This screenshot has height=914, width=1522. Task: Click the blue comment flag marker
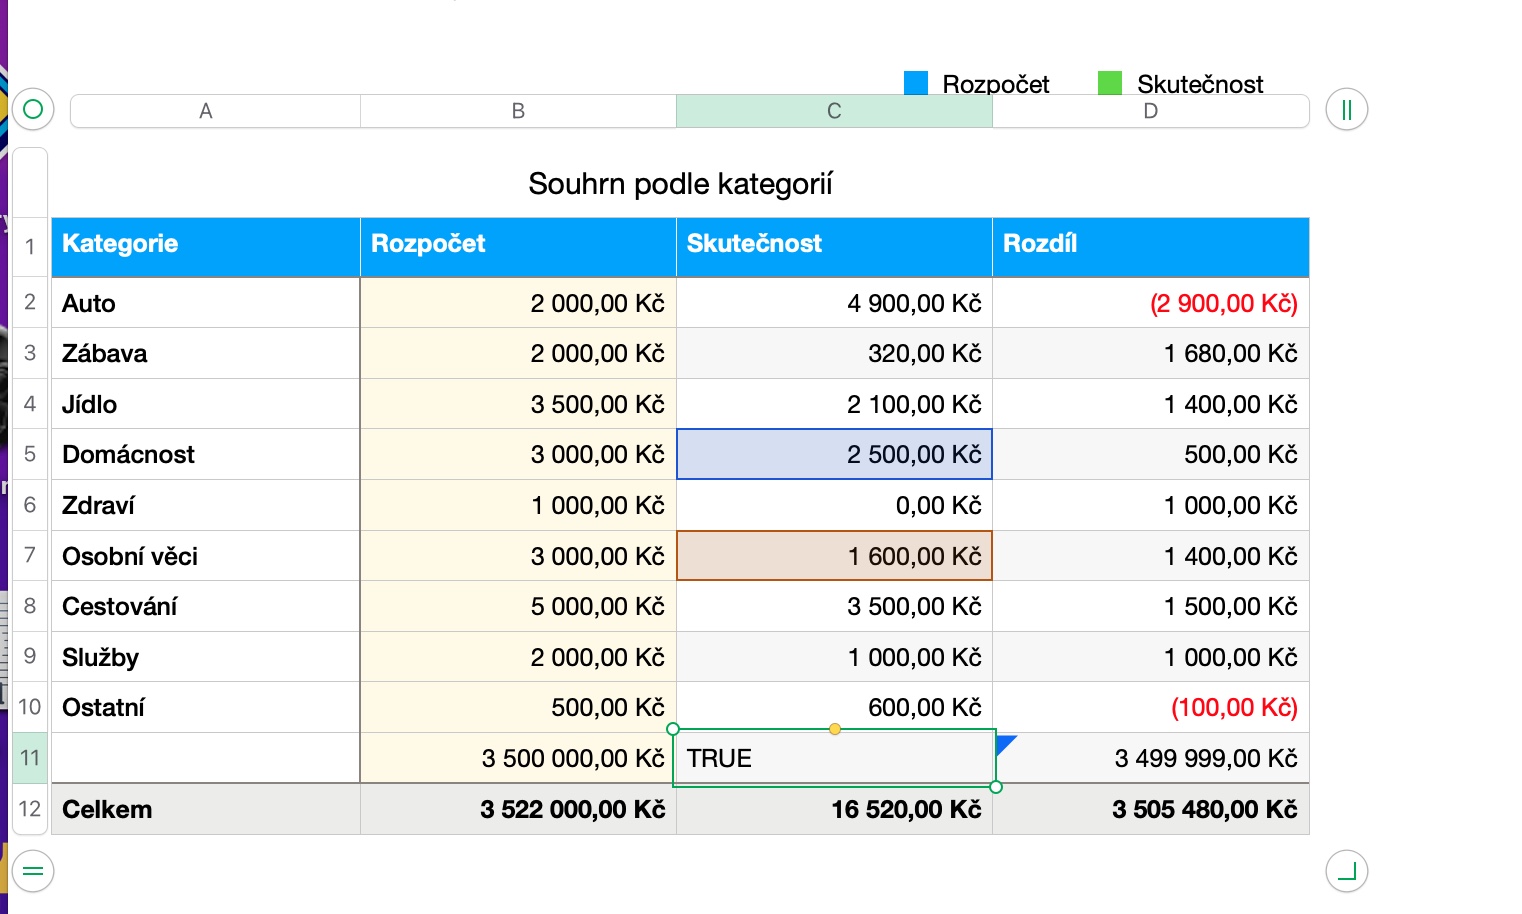(x=1005, y=743)
